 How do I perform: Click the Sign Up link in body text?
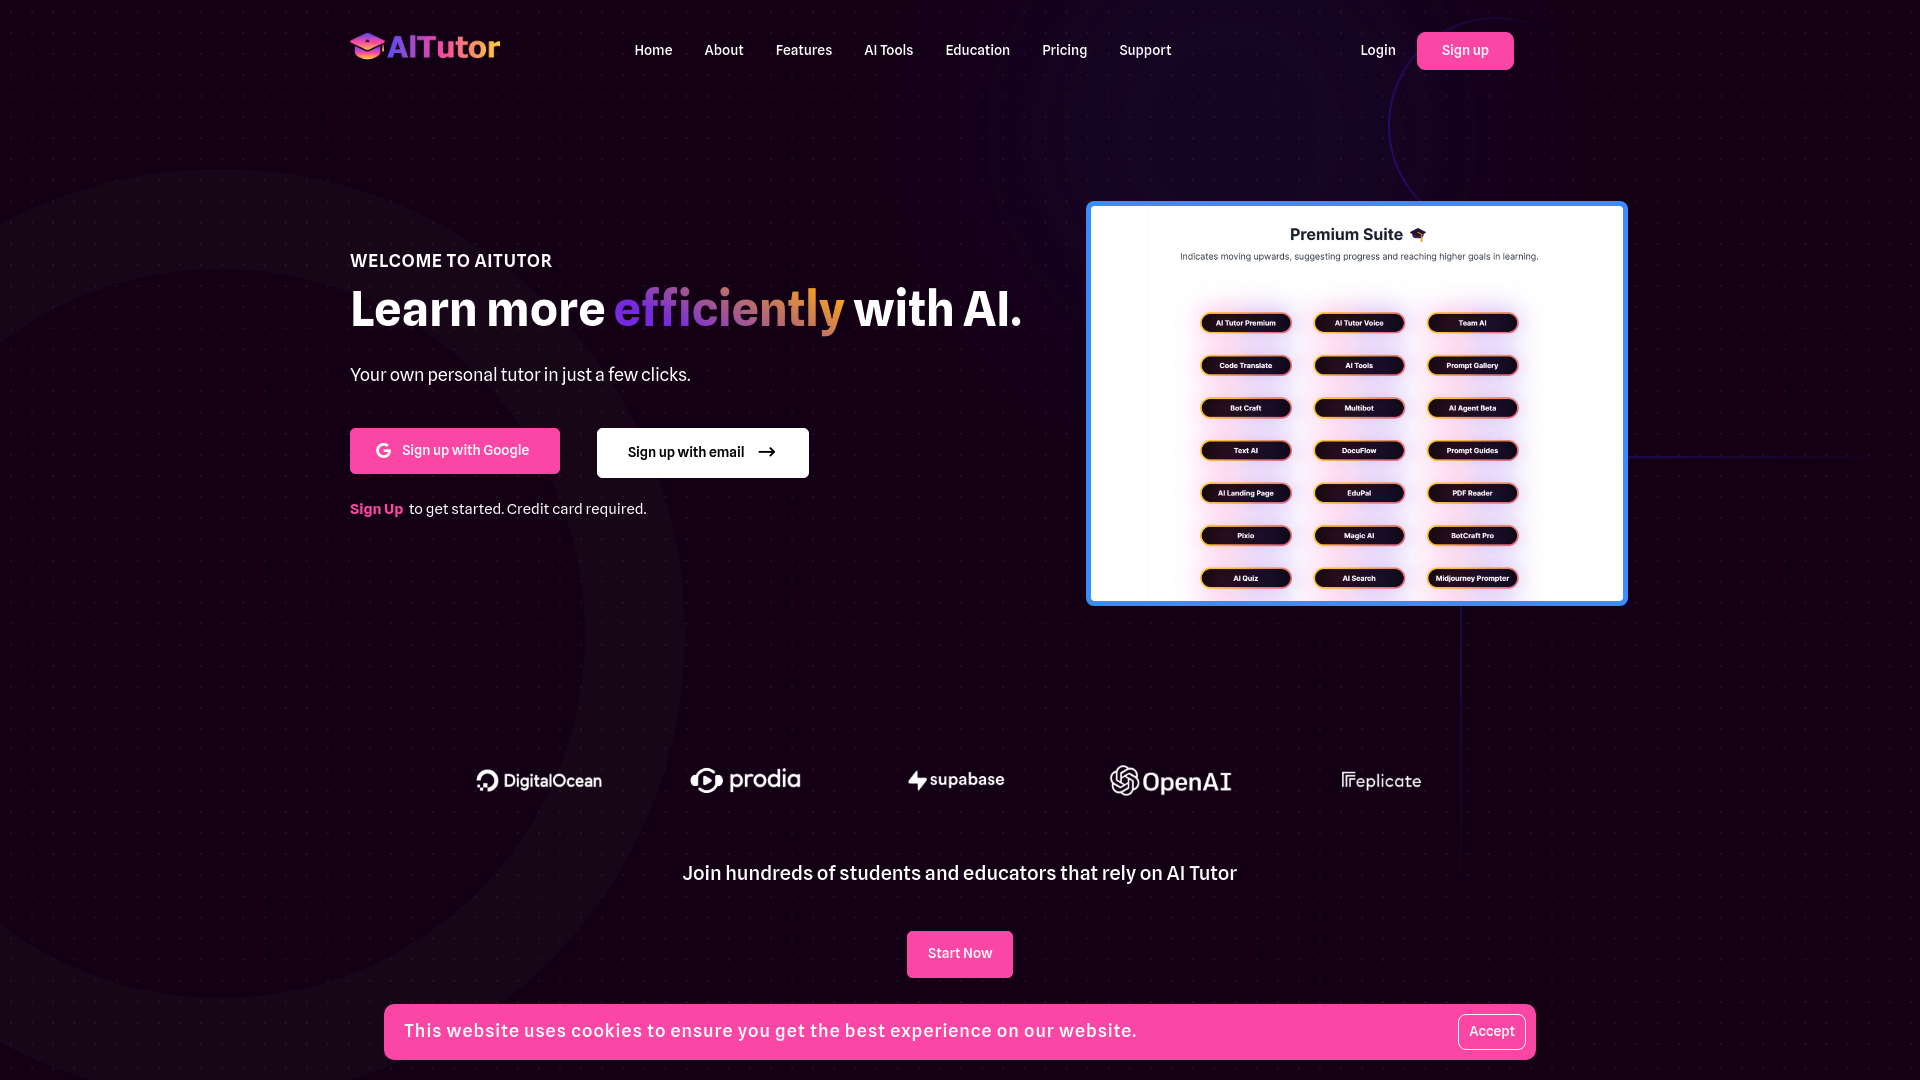pyautogui.click(x=376, y=509)
